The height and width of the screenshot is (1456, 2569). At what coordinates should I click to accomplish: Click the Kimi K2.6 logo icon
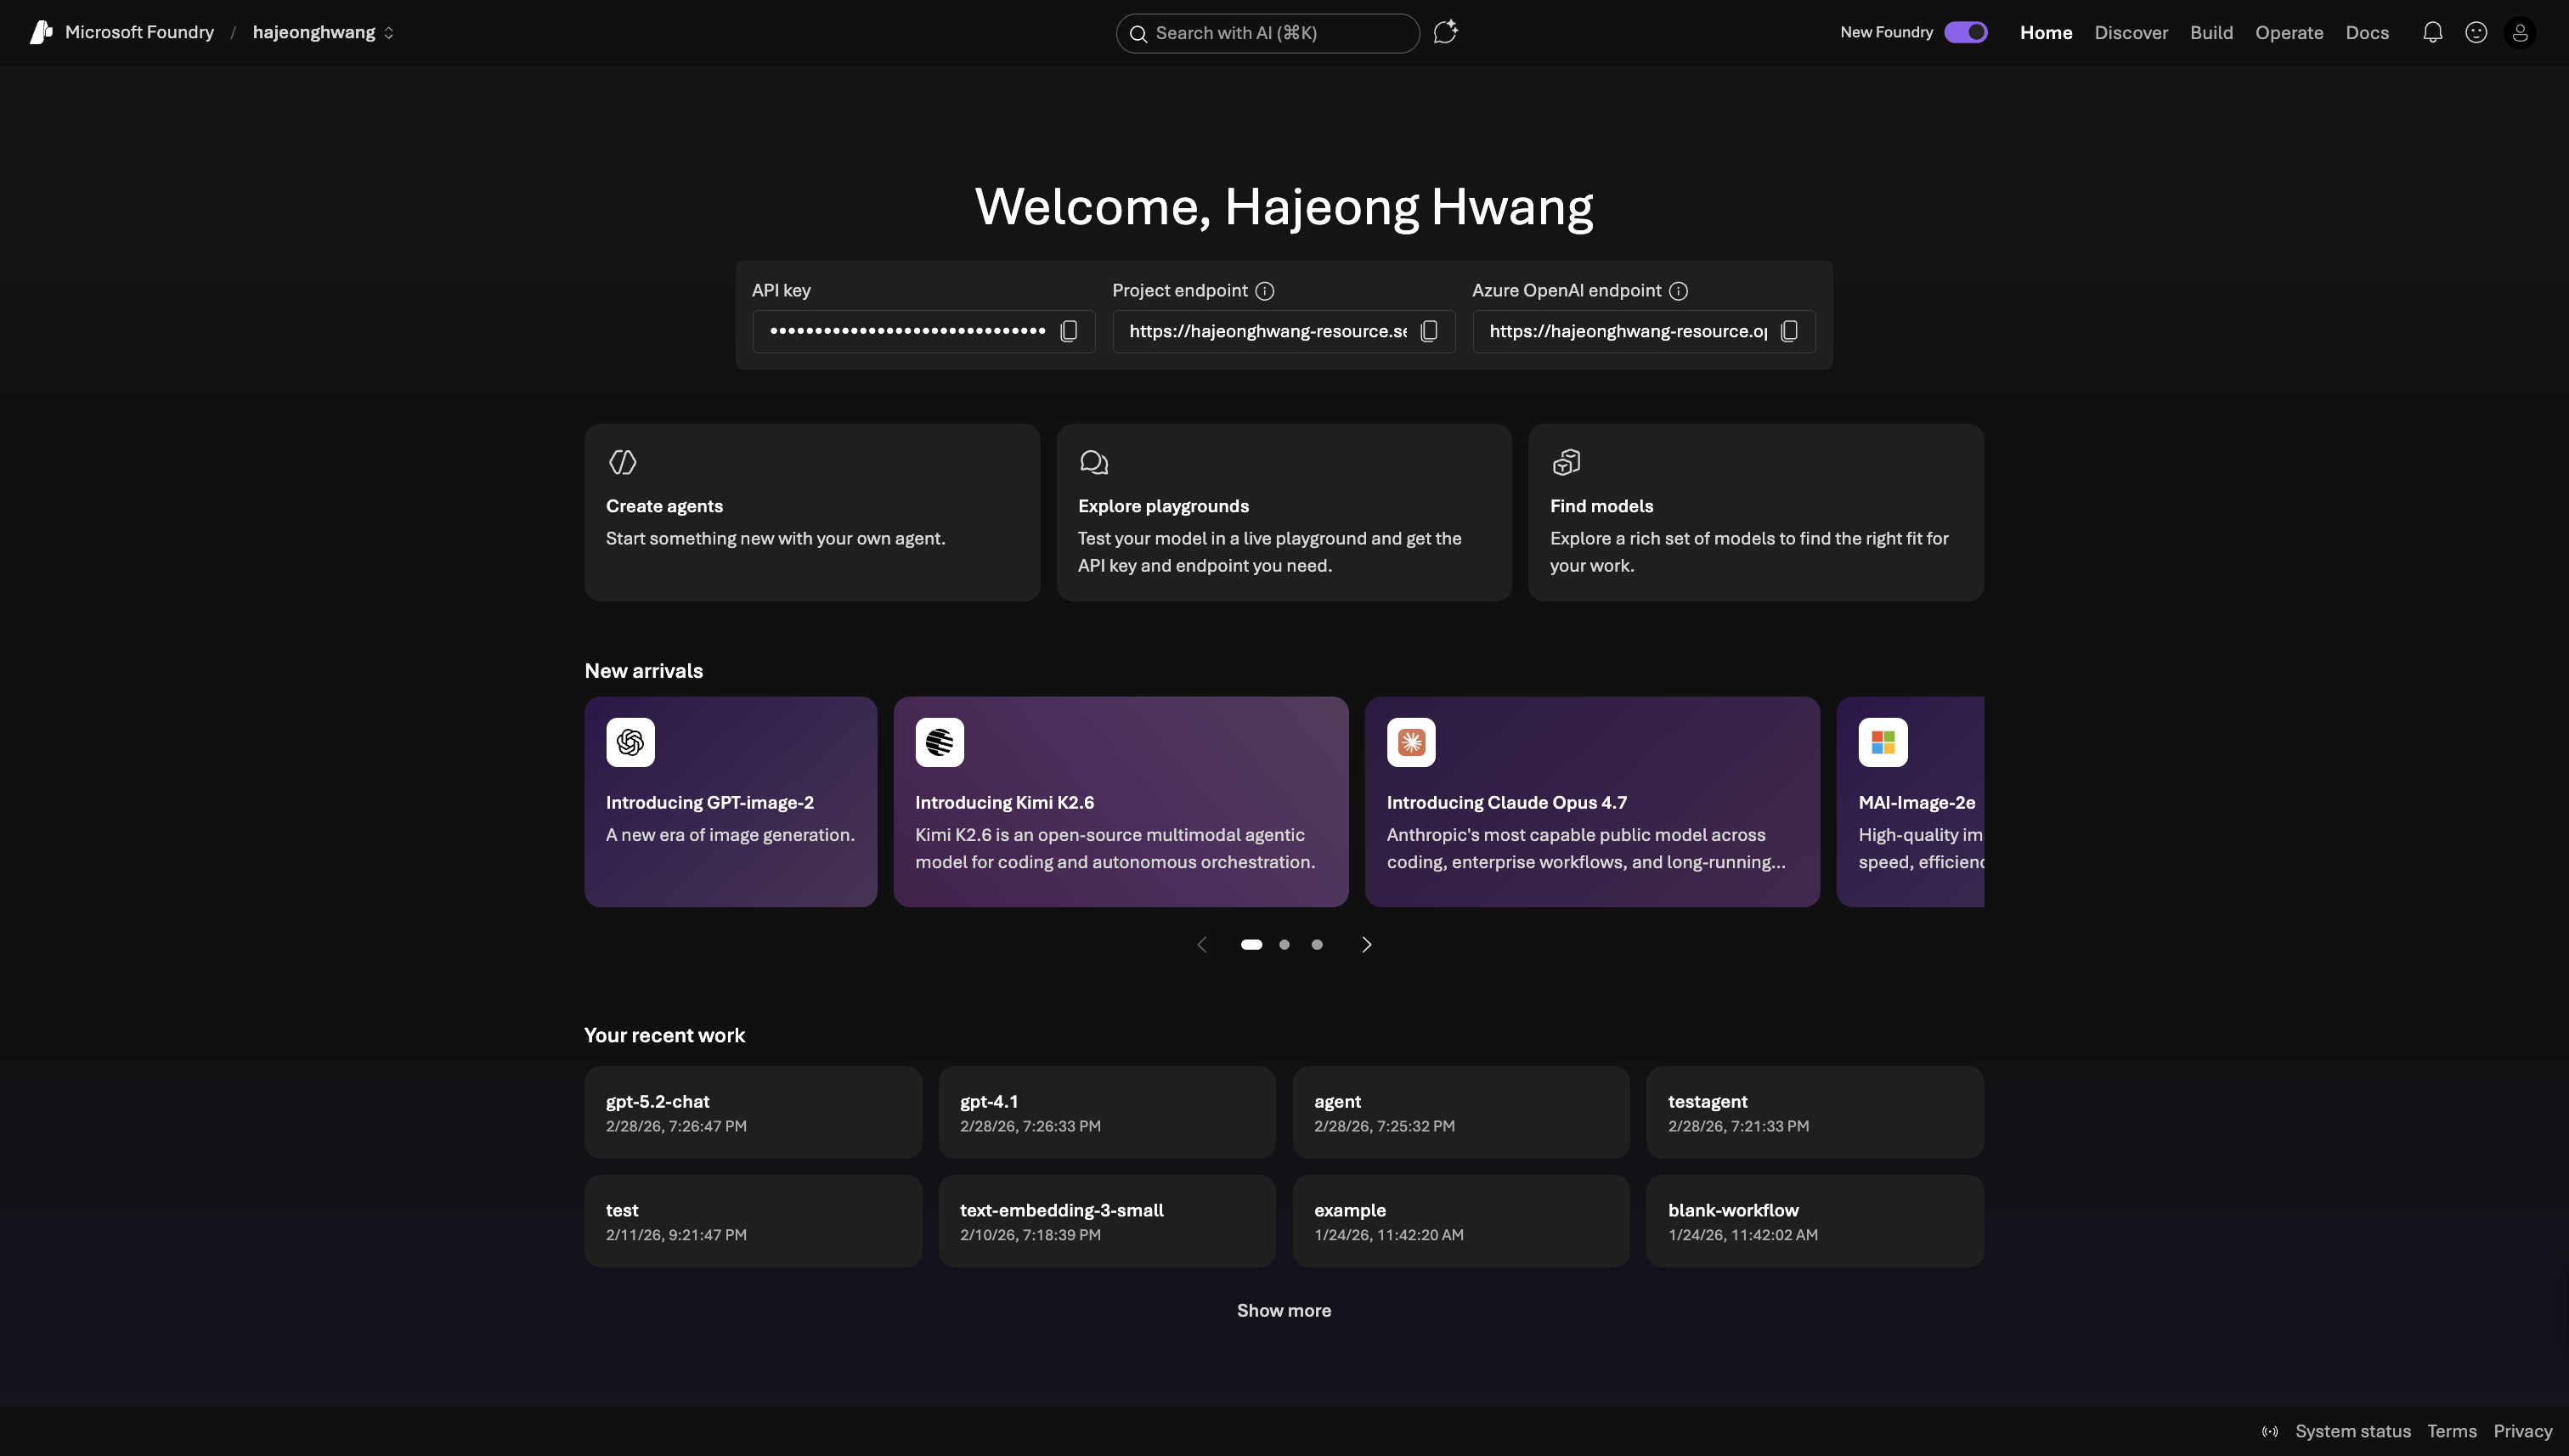(x=939, y=742)
